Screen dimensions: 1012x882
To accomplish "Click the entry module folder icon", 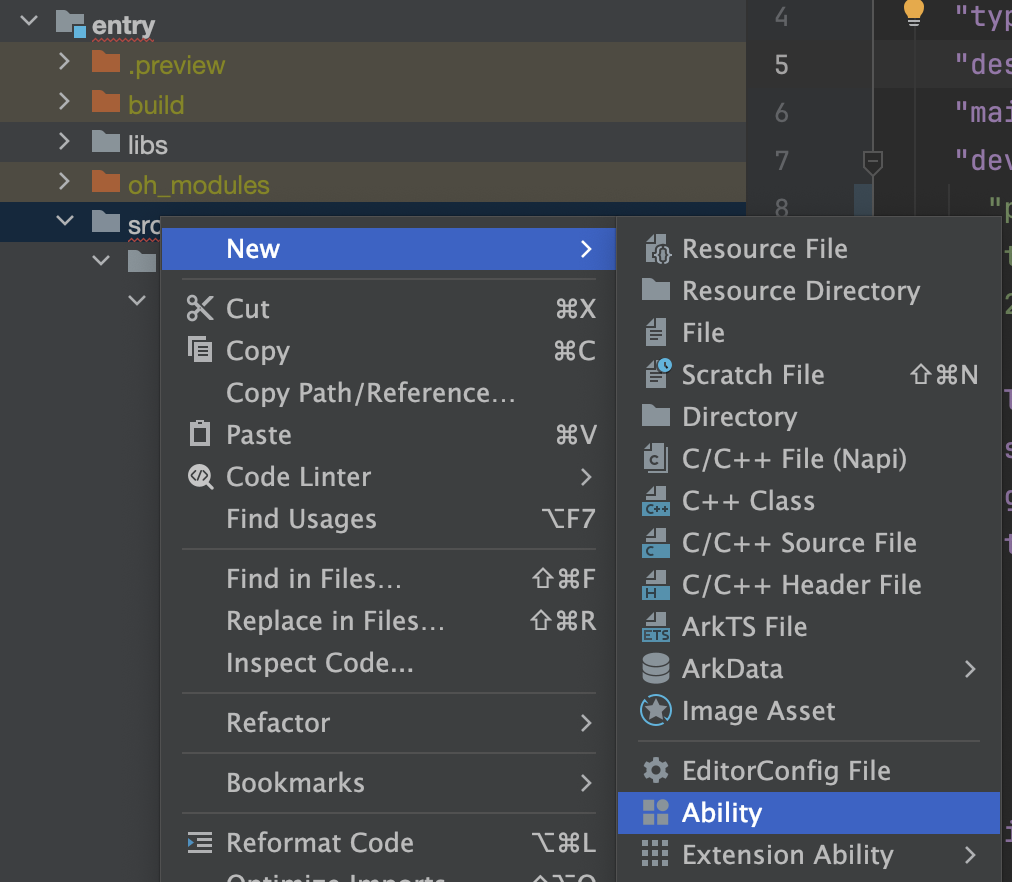I will (70, 23).
